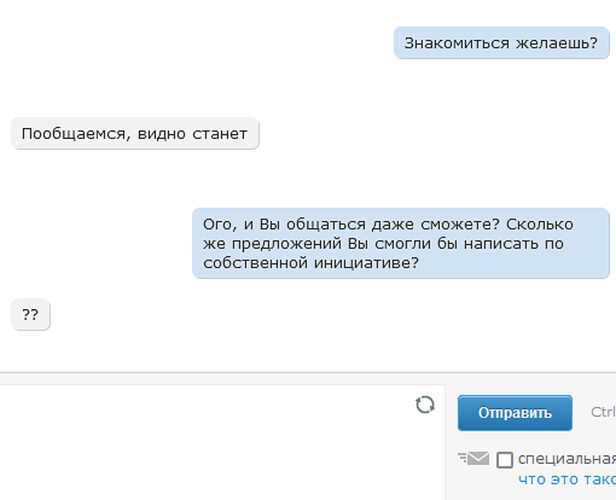The image size is (616, 500).
Task: Click the word "Знакомиться" in the top message
Action: pos(446,44)
